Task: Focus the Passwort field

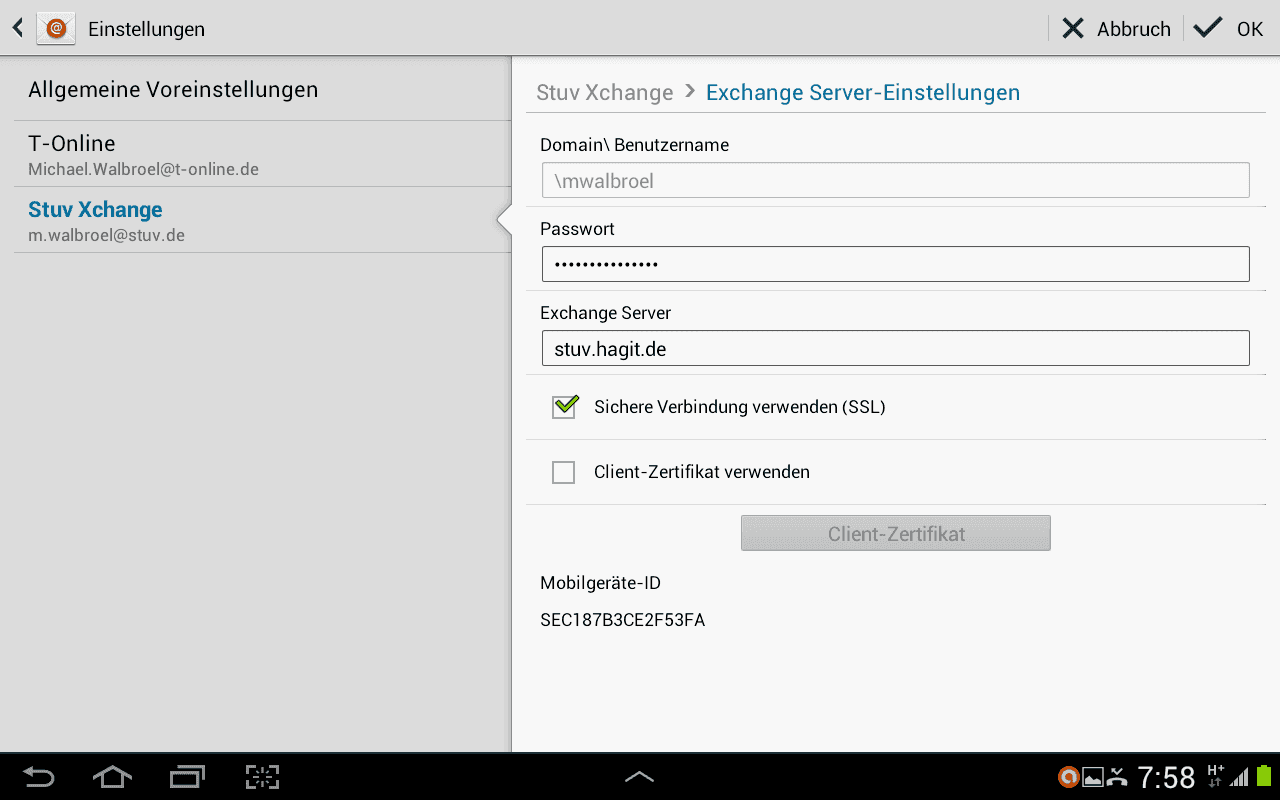Action: click(x=895, y=264)
